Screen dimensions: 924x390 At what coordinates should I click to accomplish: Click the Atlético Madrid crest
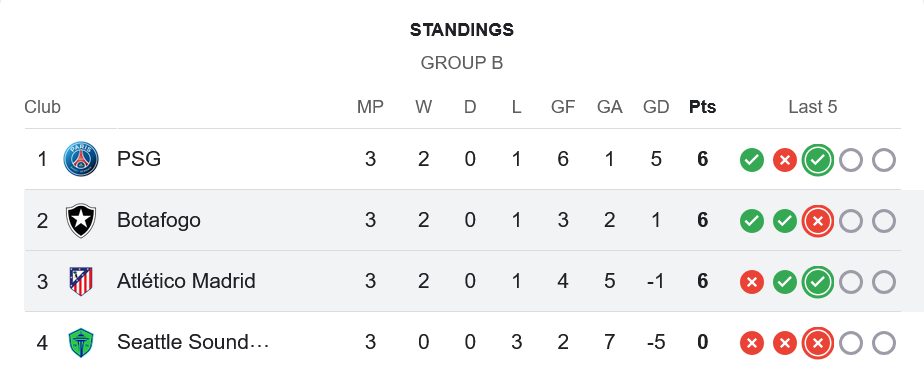(81, 282)
